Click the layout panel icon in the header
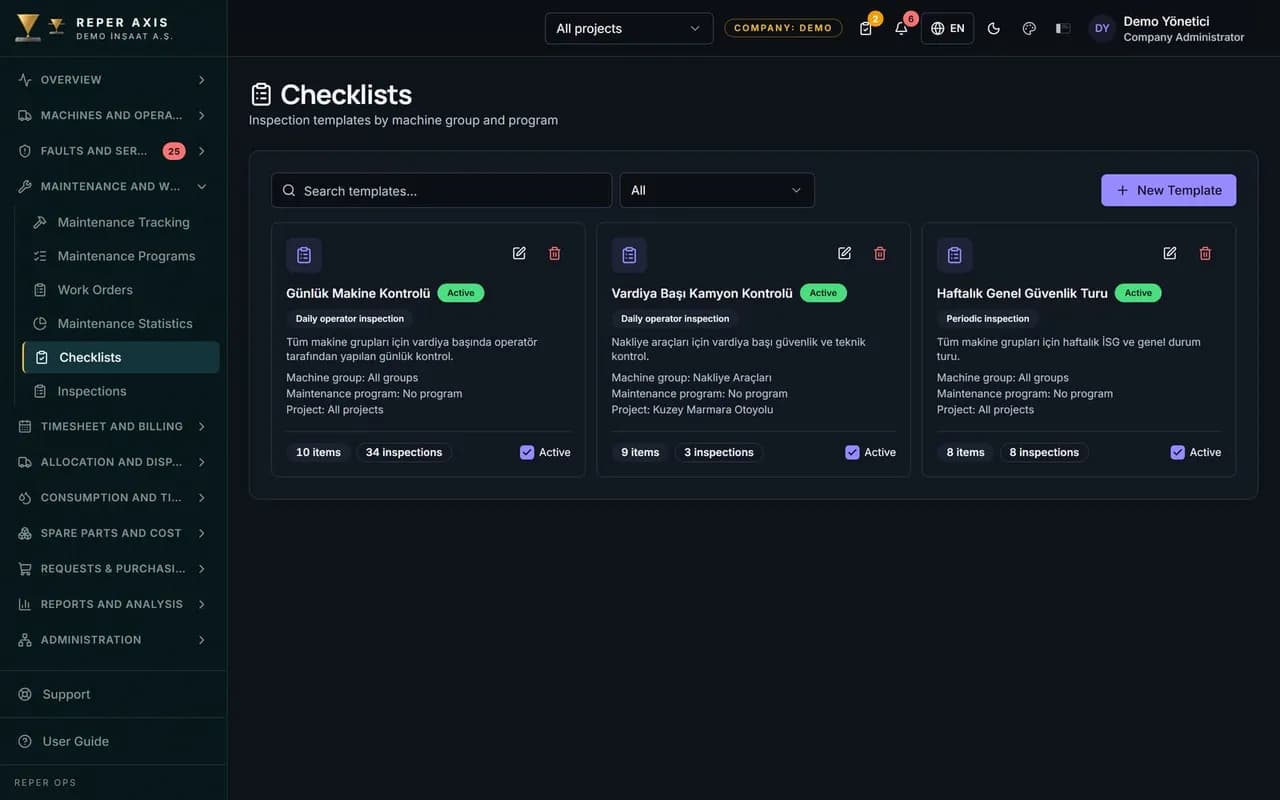Viewport: 1280px width, 800px height. coord(1063,28)
